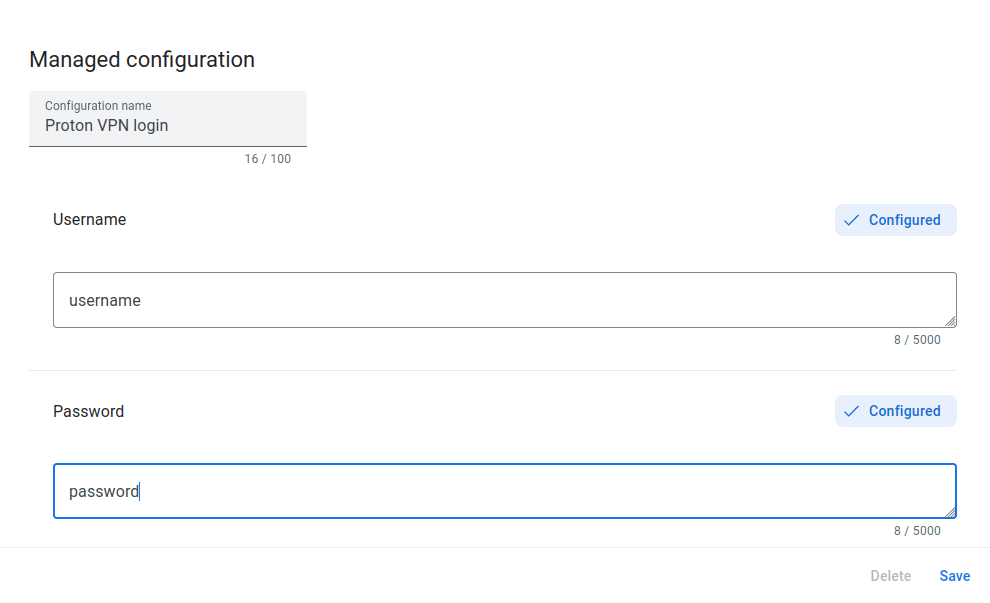
Task: Click the "Password" section label
Action: pos(89,411)
